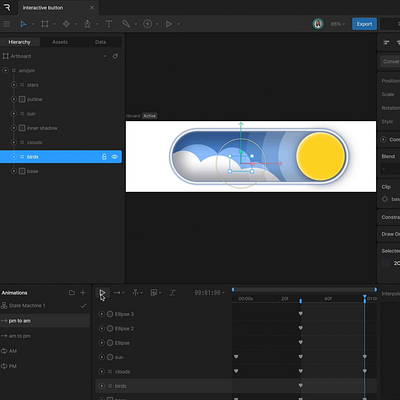The height and width of the screenshot is (400, 400).
Task: Switch to the Hierarchy tab
Action: pyautogui.click(x=20, y=42)
